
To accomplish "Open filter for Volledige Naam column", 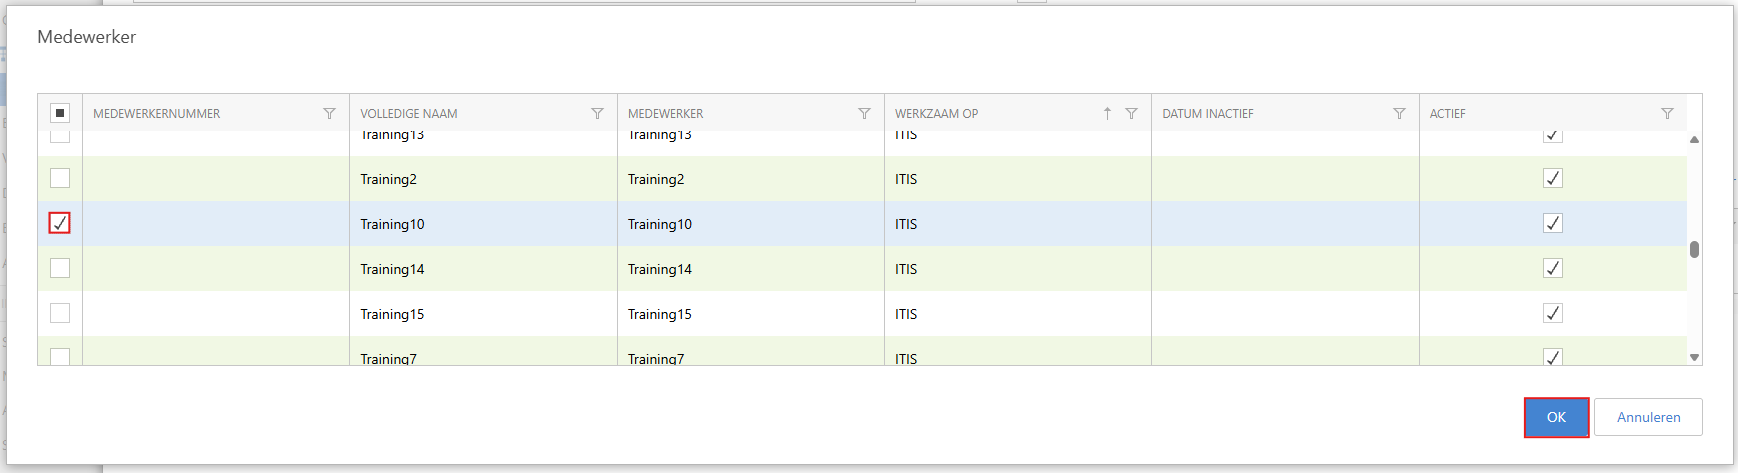I will point(597,114).
